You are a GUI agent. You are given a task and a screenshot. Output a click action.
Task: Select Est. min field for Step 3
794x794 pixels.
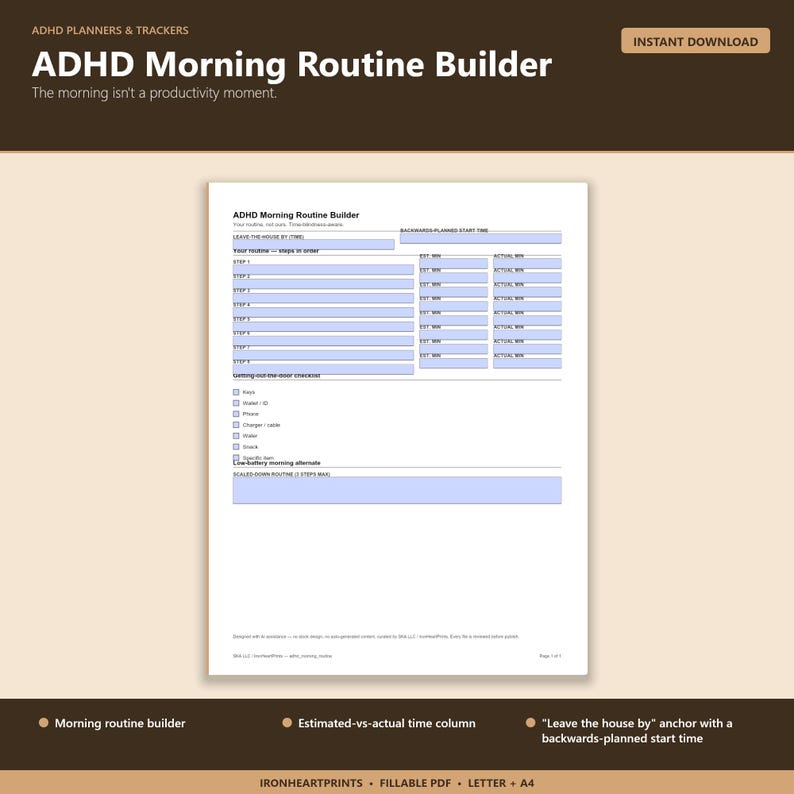point(453,292)
